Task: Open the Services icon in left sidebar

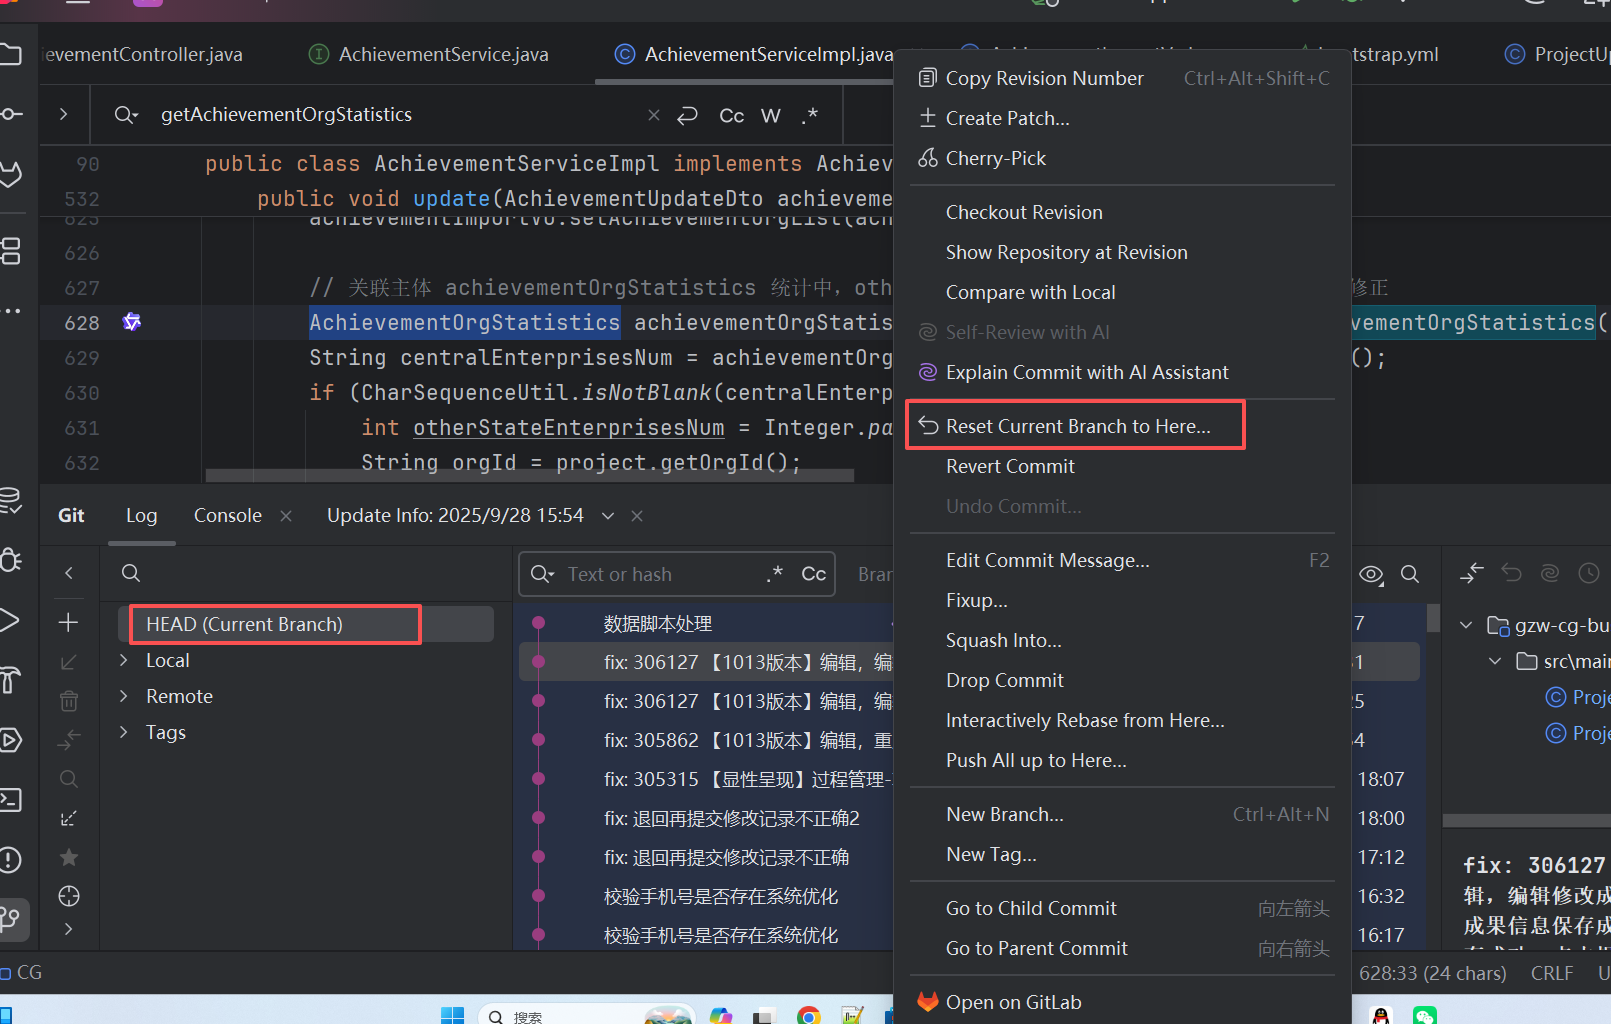Action: (x=10, y=740)
